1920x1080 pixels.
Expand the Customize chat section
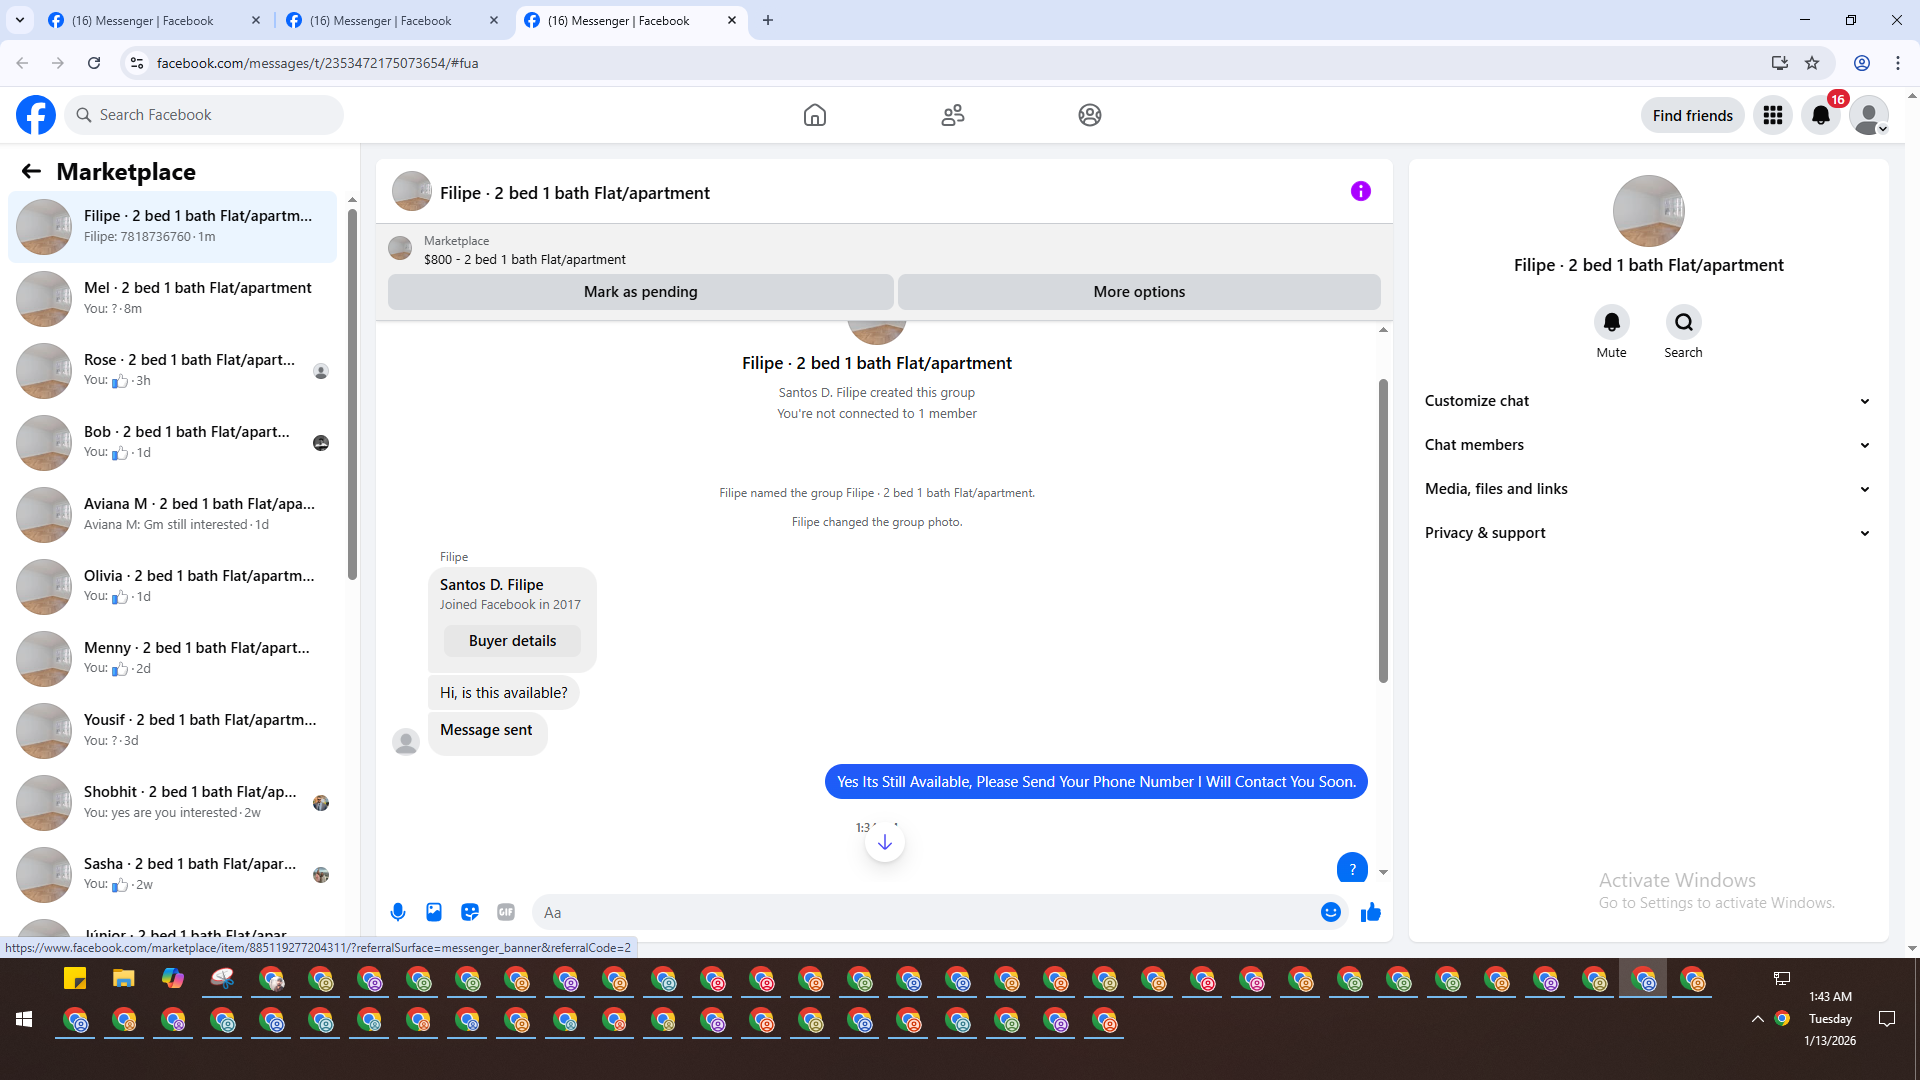[1647, 401]
